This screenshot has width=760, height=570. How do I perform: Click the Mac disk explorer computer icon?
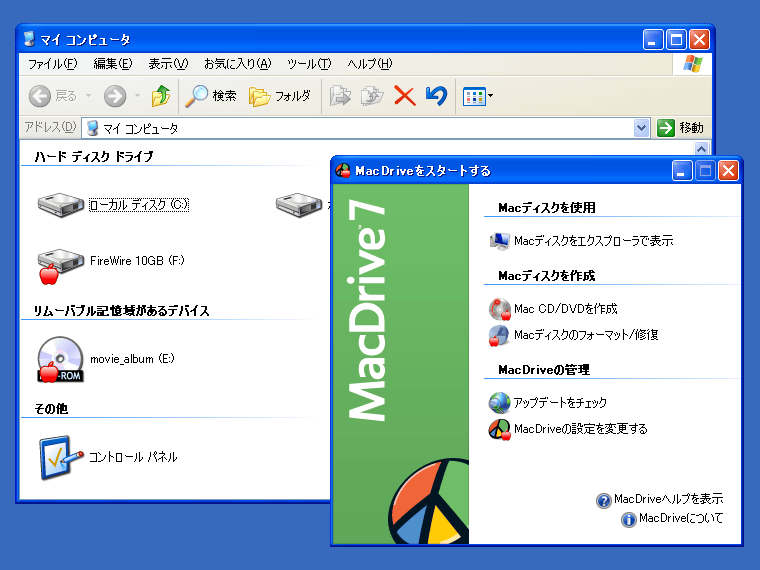tap(499, 241)
